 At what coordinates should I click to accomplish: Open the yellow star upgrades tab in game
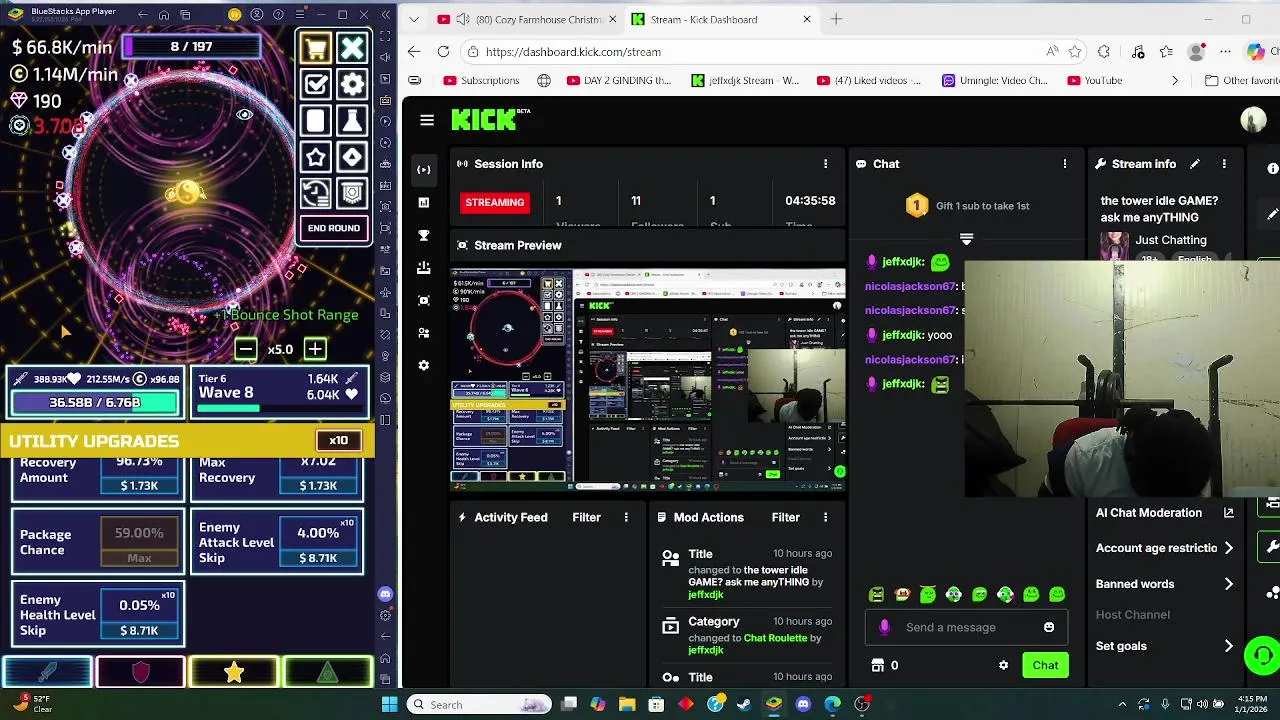[233, 673]
